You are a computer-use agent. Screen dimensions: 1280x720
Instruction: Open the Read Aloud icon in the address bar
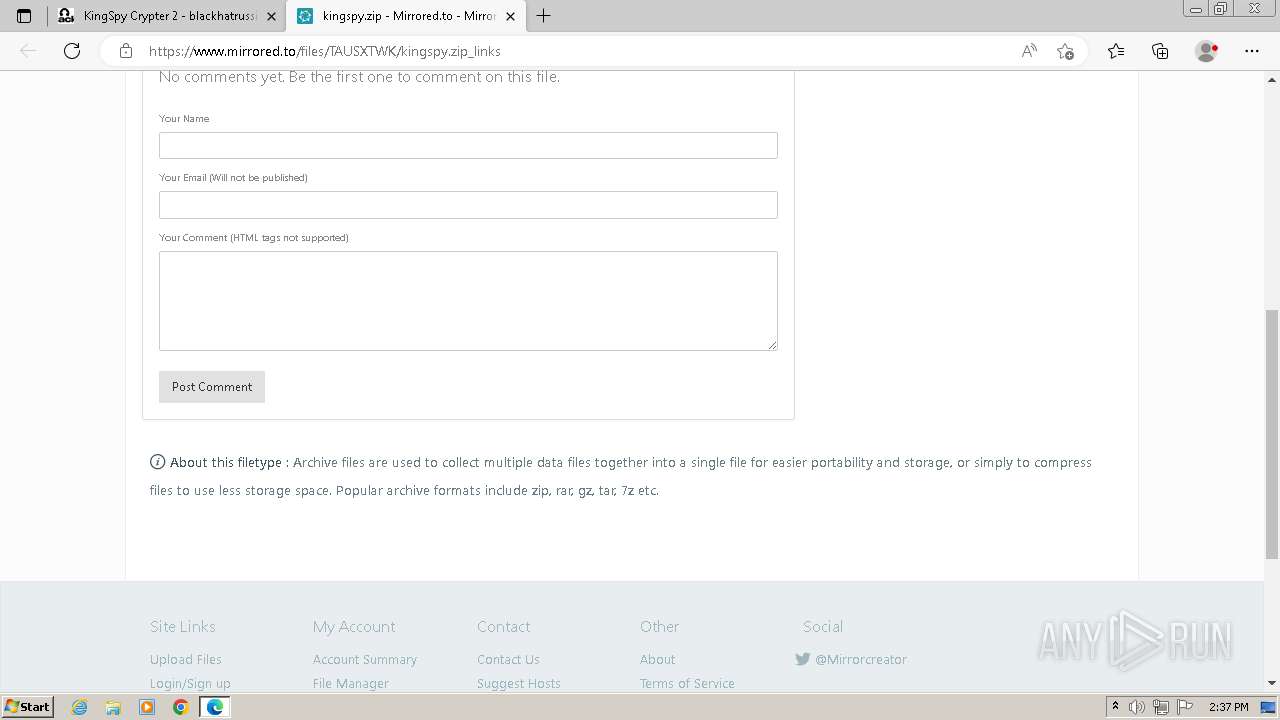[x=1029, y=51]
